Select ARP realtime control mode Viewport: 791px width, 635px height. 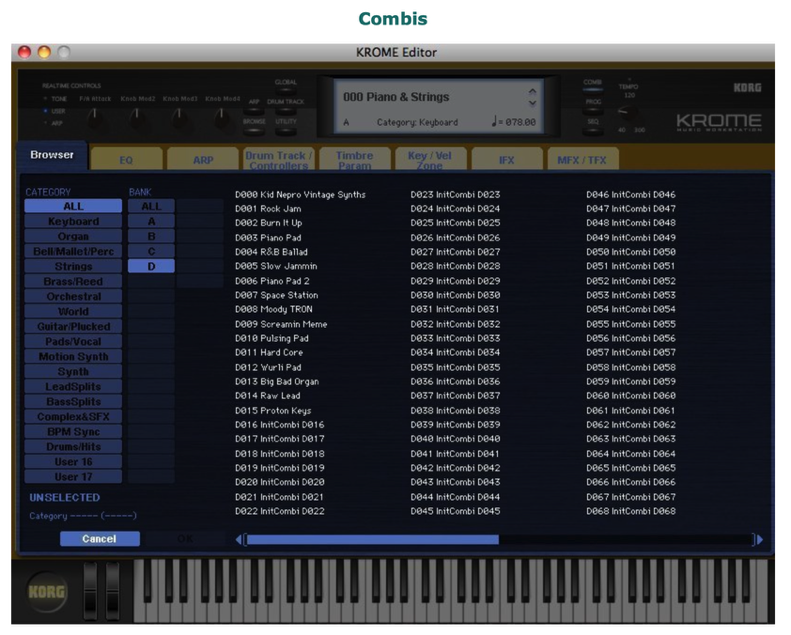click(x=56, y=123)
